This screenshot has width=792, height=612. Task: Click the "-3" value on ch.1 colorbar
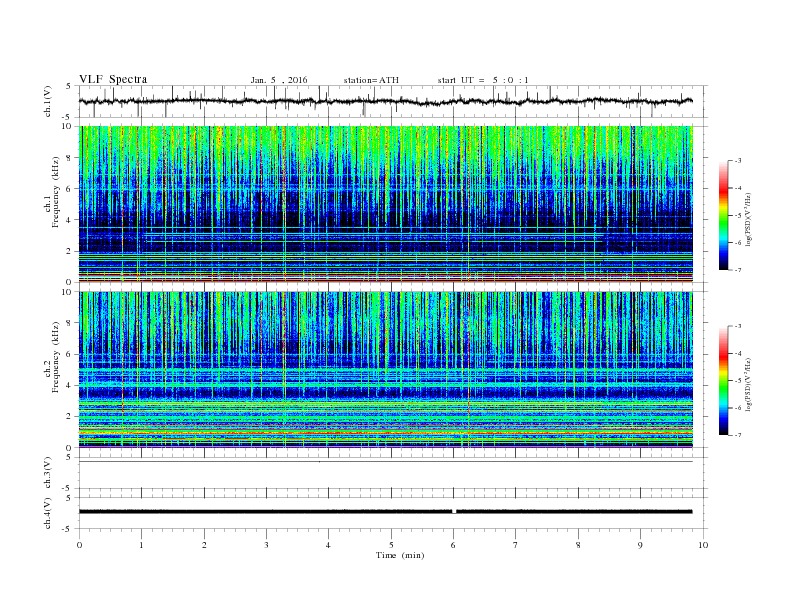pyautogui.click(x=738, y=161)
